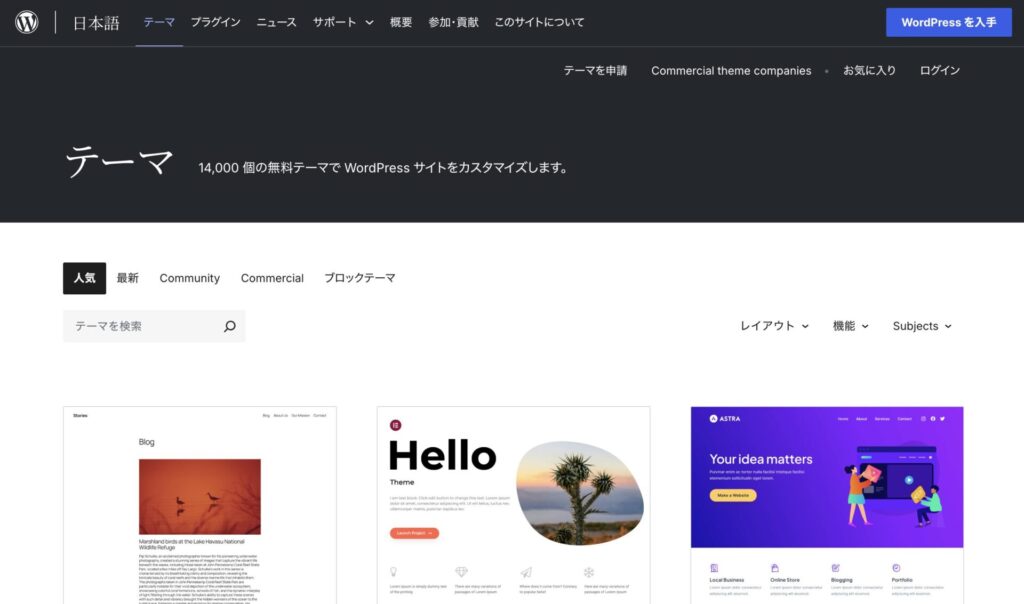Switch to the 最新 tab
This screenshot has width=1024, height=604.
(127, 278)
